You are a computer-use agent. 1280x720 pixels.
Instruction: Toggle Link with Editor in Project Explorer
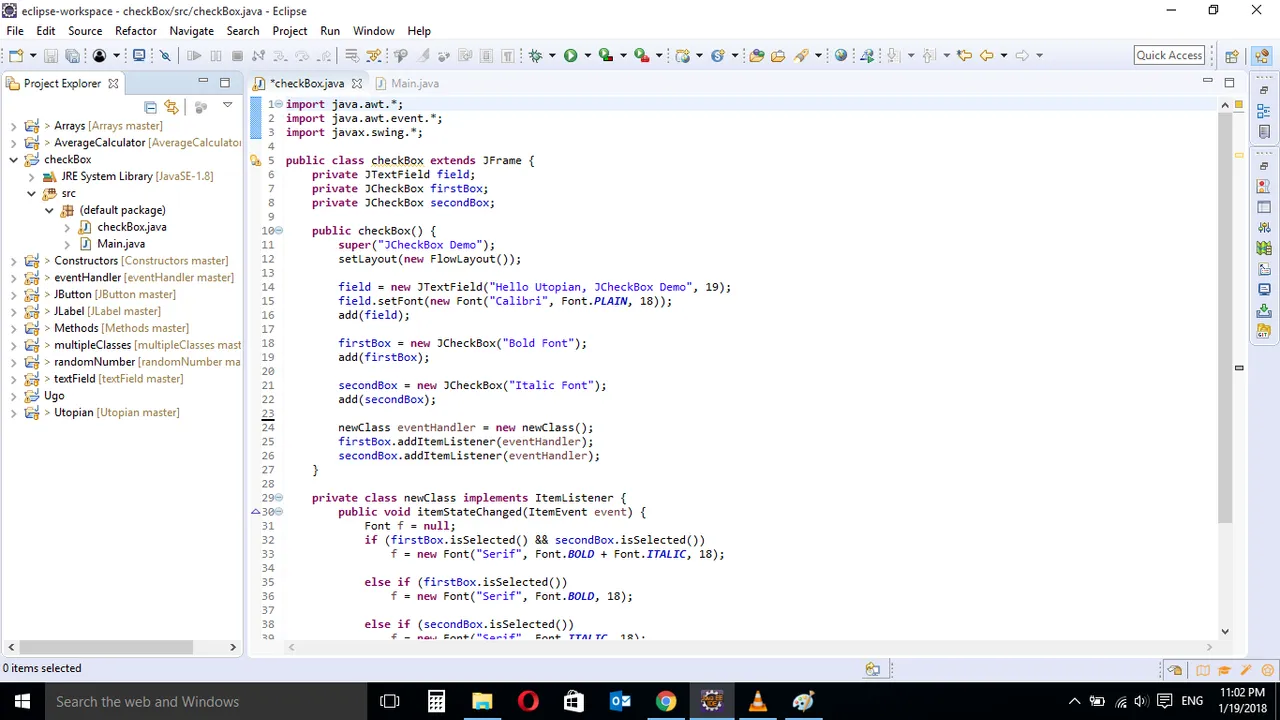click(171, 107)
